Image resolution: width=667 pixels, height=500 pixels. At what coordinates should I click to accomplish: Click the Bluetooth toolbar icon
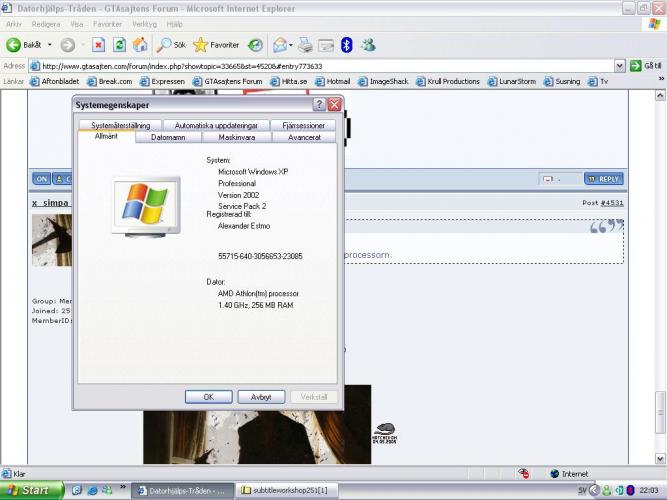(x=347, y=45)
